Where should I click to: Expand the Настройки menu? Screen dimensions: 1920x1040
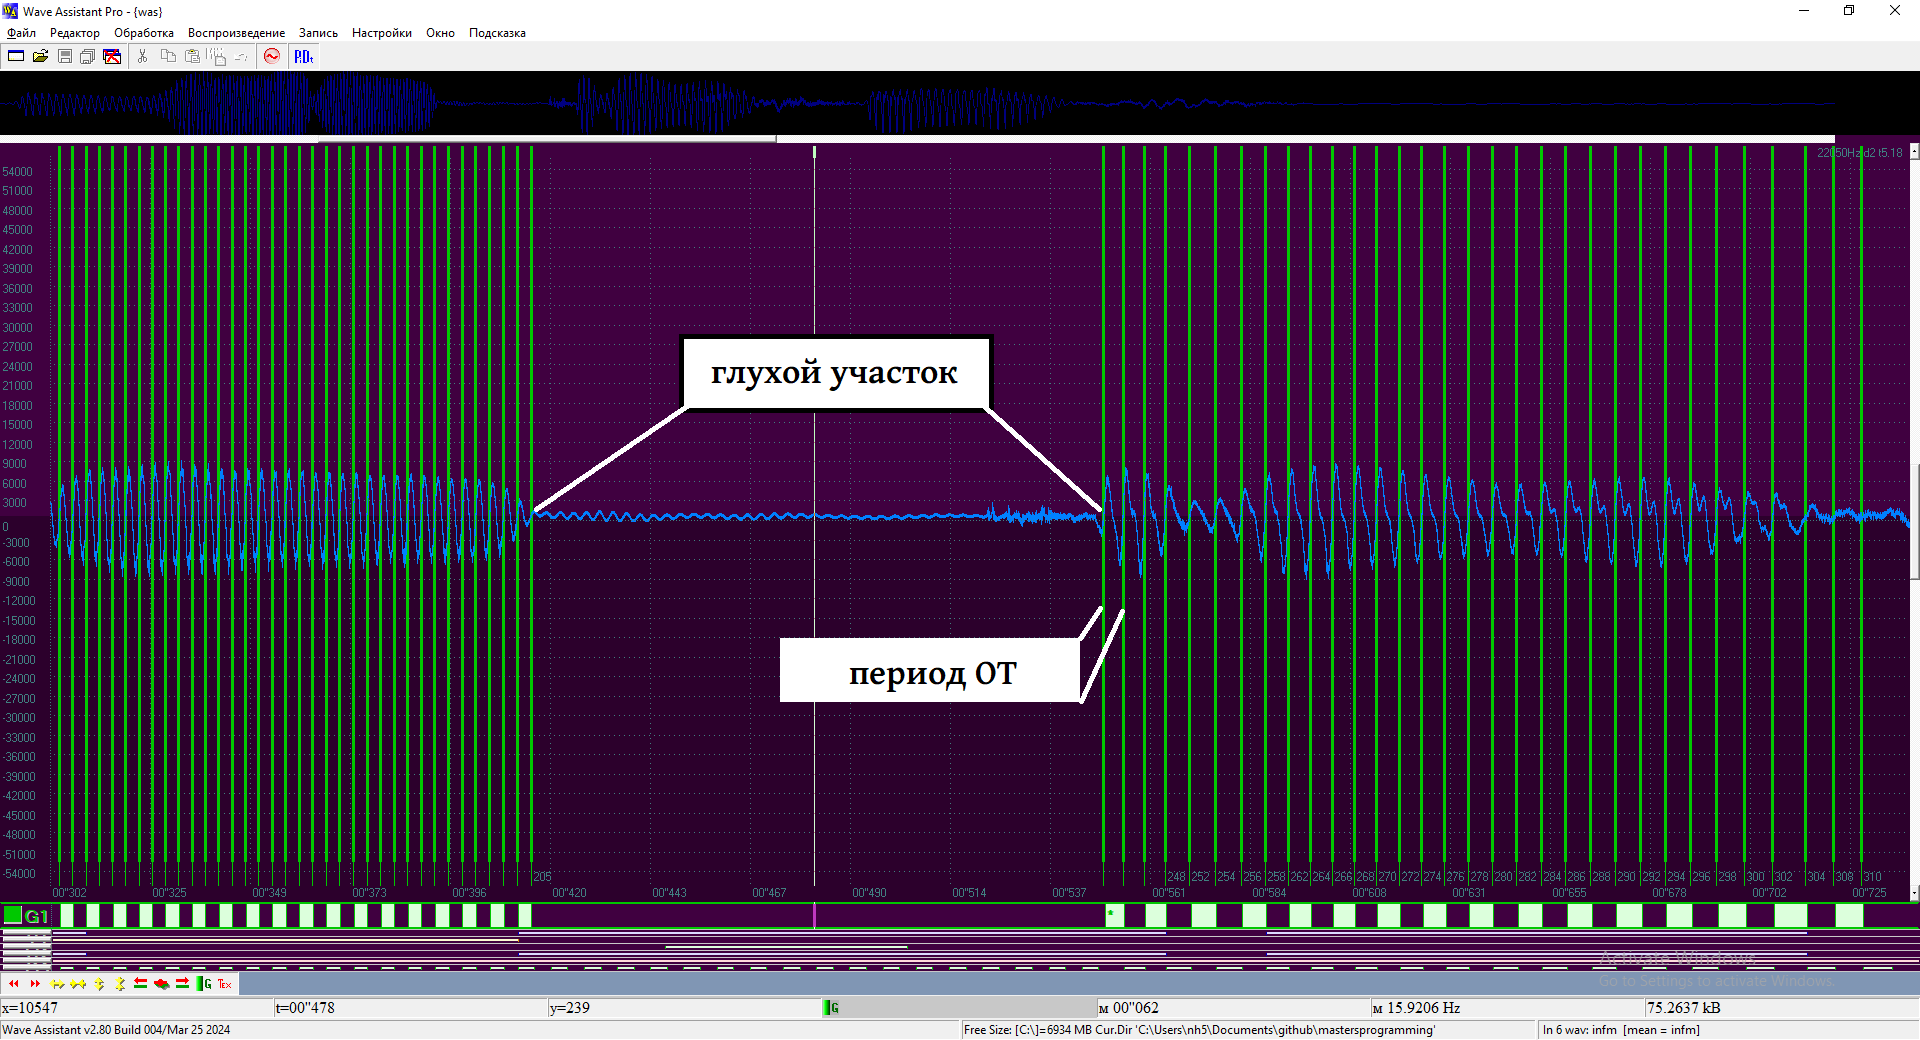(x=381, y=33)
